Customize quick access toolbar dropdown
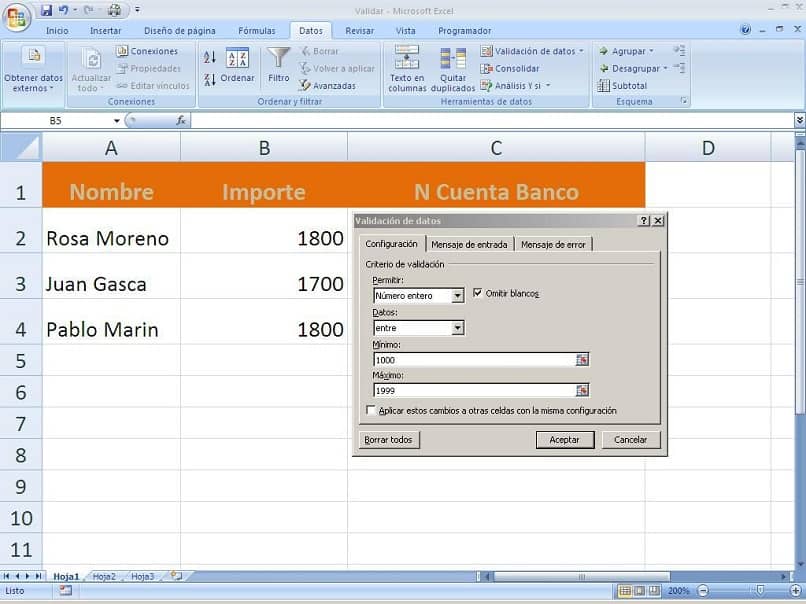Viewport: 806px width, 604px height. [137, 10]
